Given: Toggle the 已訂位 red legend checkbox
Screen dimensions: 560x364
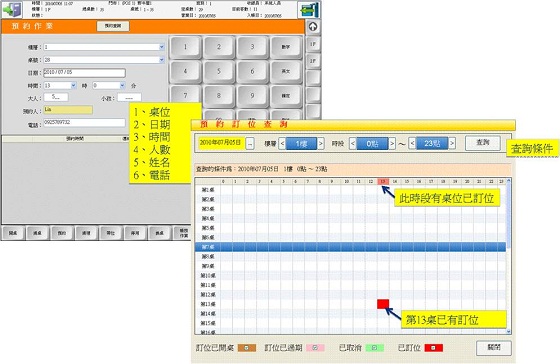Looking at the screenshot, I should click(433, 348).
